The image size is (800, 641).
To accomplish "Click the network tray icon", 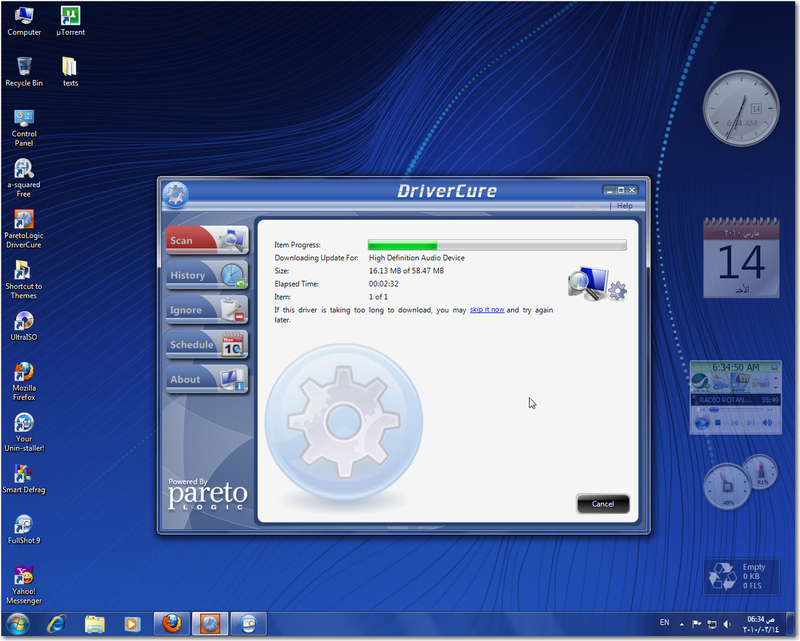I will click(712, 624).
